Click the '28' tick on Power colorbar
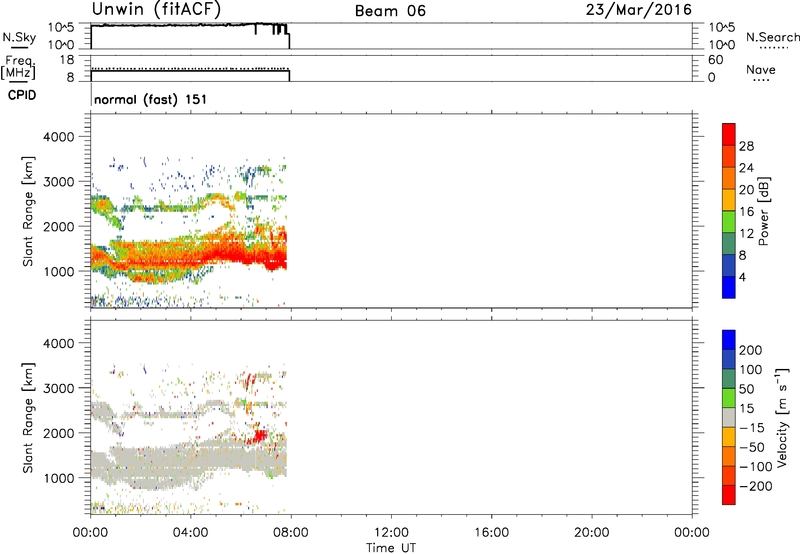This screenshot has width=800, height=554. 746,146
